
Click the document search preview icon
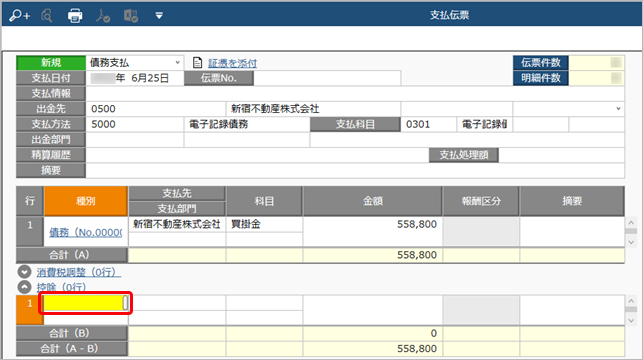click(47, 16)
